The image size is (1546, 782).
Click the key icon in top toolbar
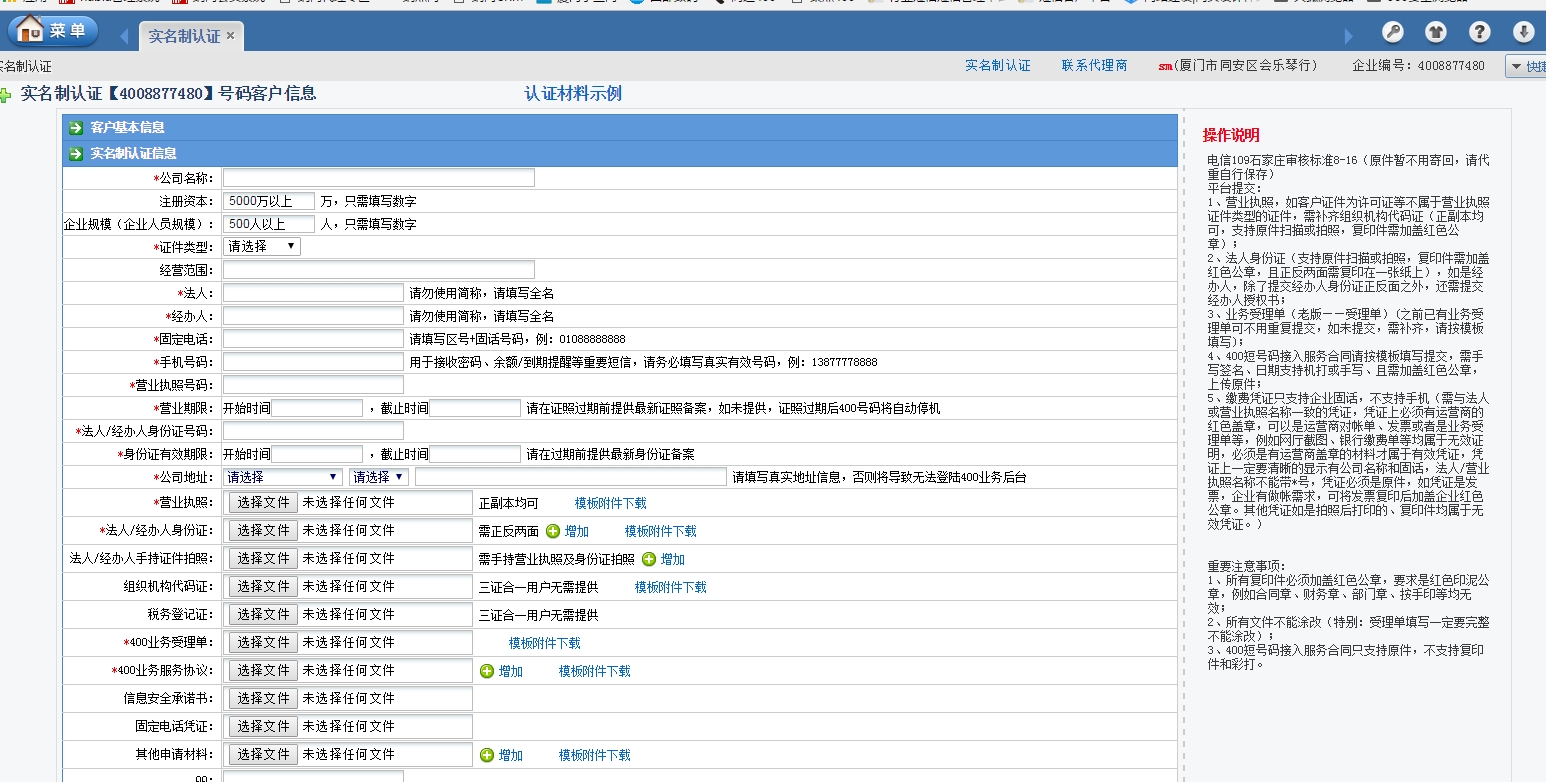pyautogui.click(x=1393, y=32)
